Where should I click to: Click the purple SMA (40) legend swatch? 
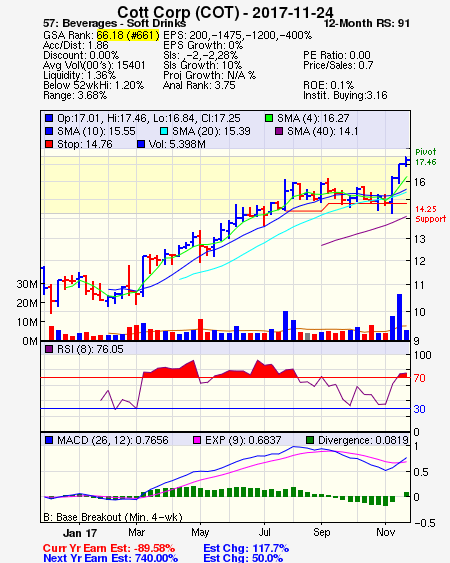(279, 131)
